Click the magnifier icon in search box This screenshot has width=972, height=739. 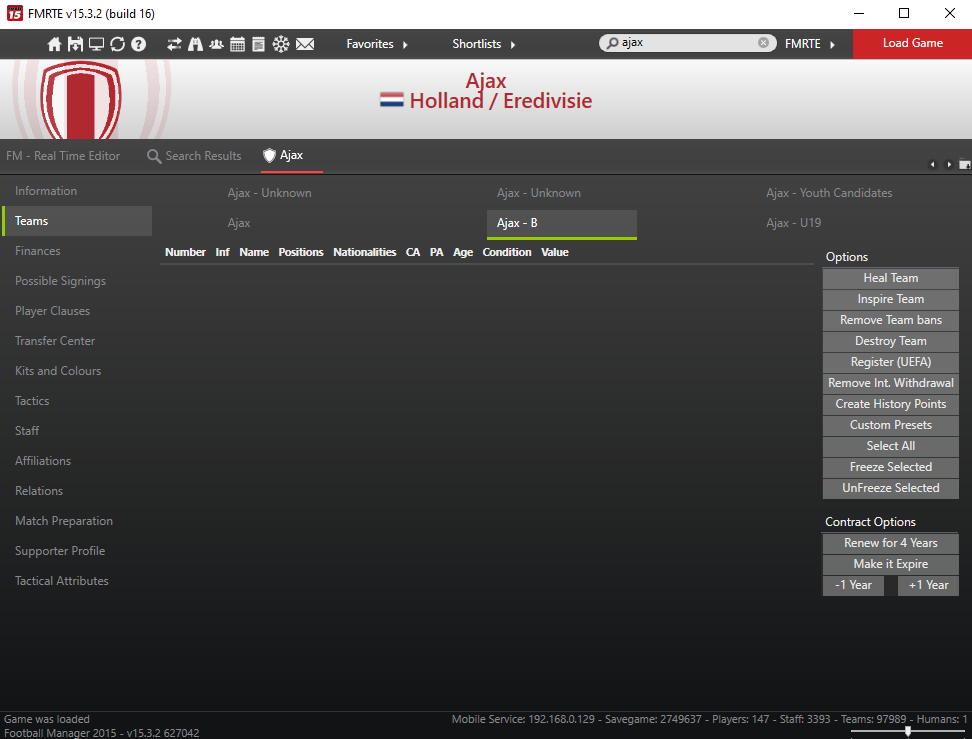point(612,42)
